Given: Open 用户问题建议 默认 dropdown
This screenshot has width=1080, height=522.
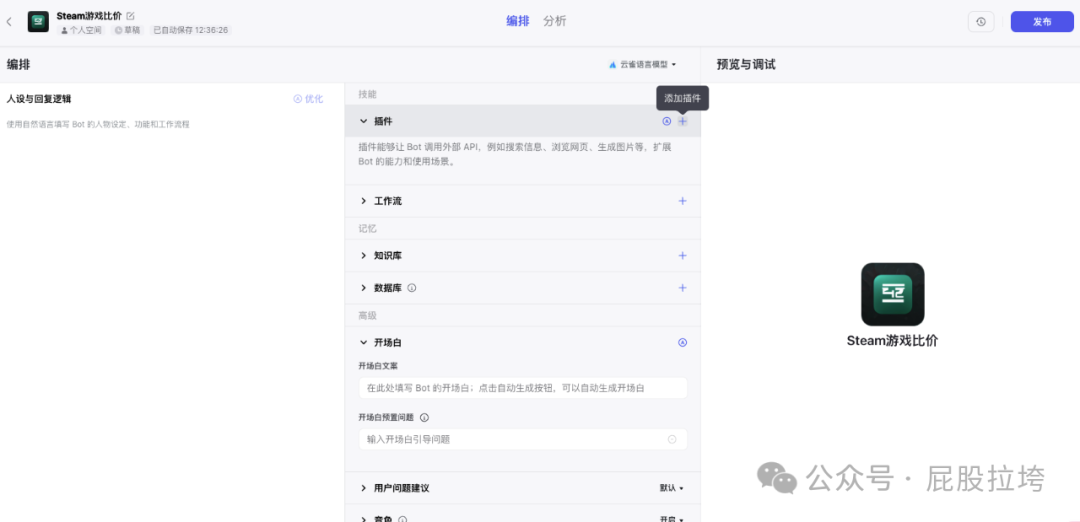Looking at the screenshot, I should (x=672, y=488).
